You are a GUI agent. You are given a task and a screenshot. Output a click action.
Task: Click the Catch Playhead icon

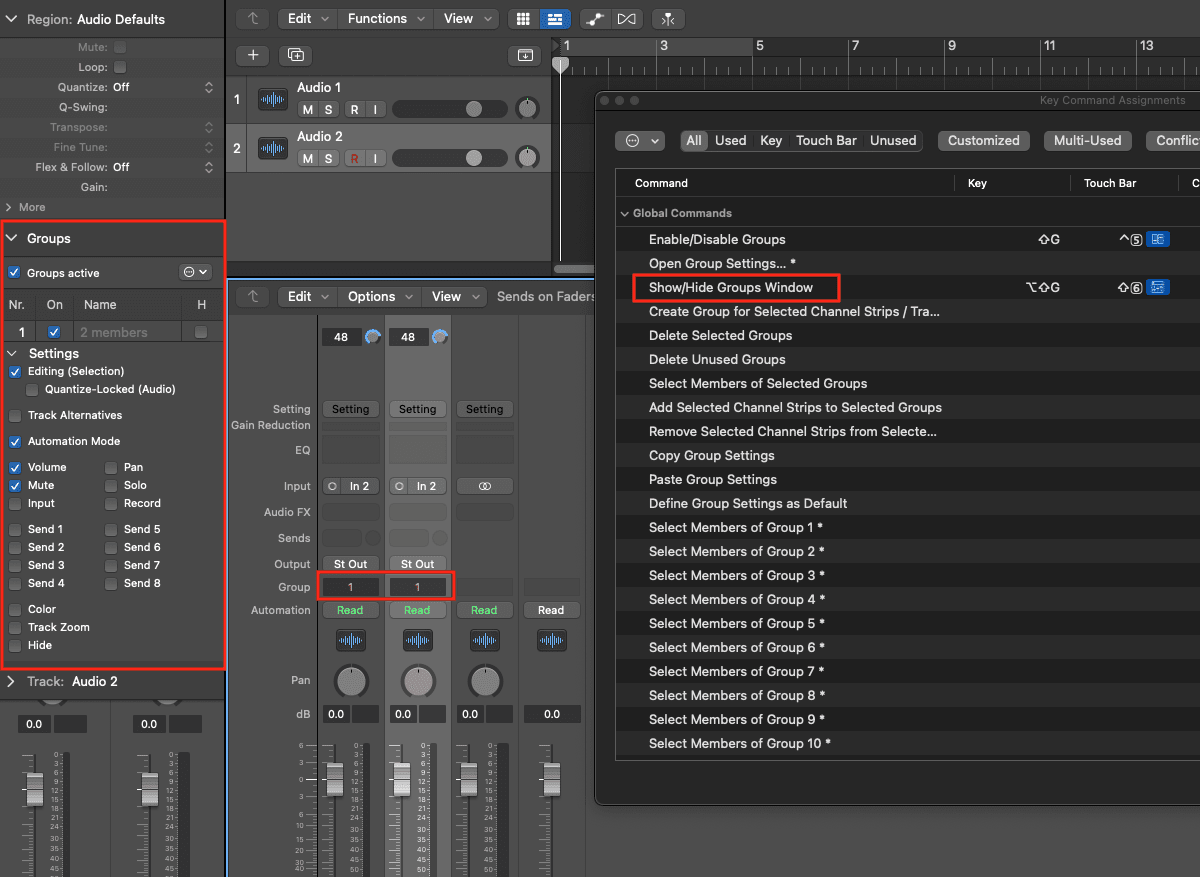coord(667,19)
